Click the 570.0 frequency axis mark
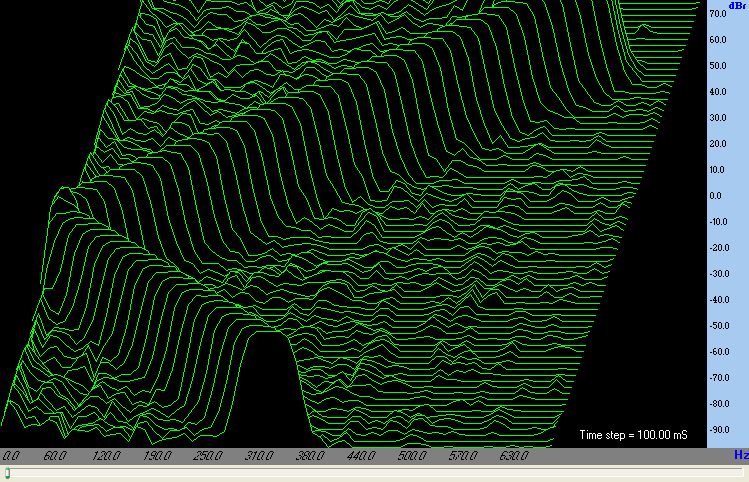This screenshot has height=482, width=749. 463,456
